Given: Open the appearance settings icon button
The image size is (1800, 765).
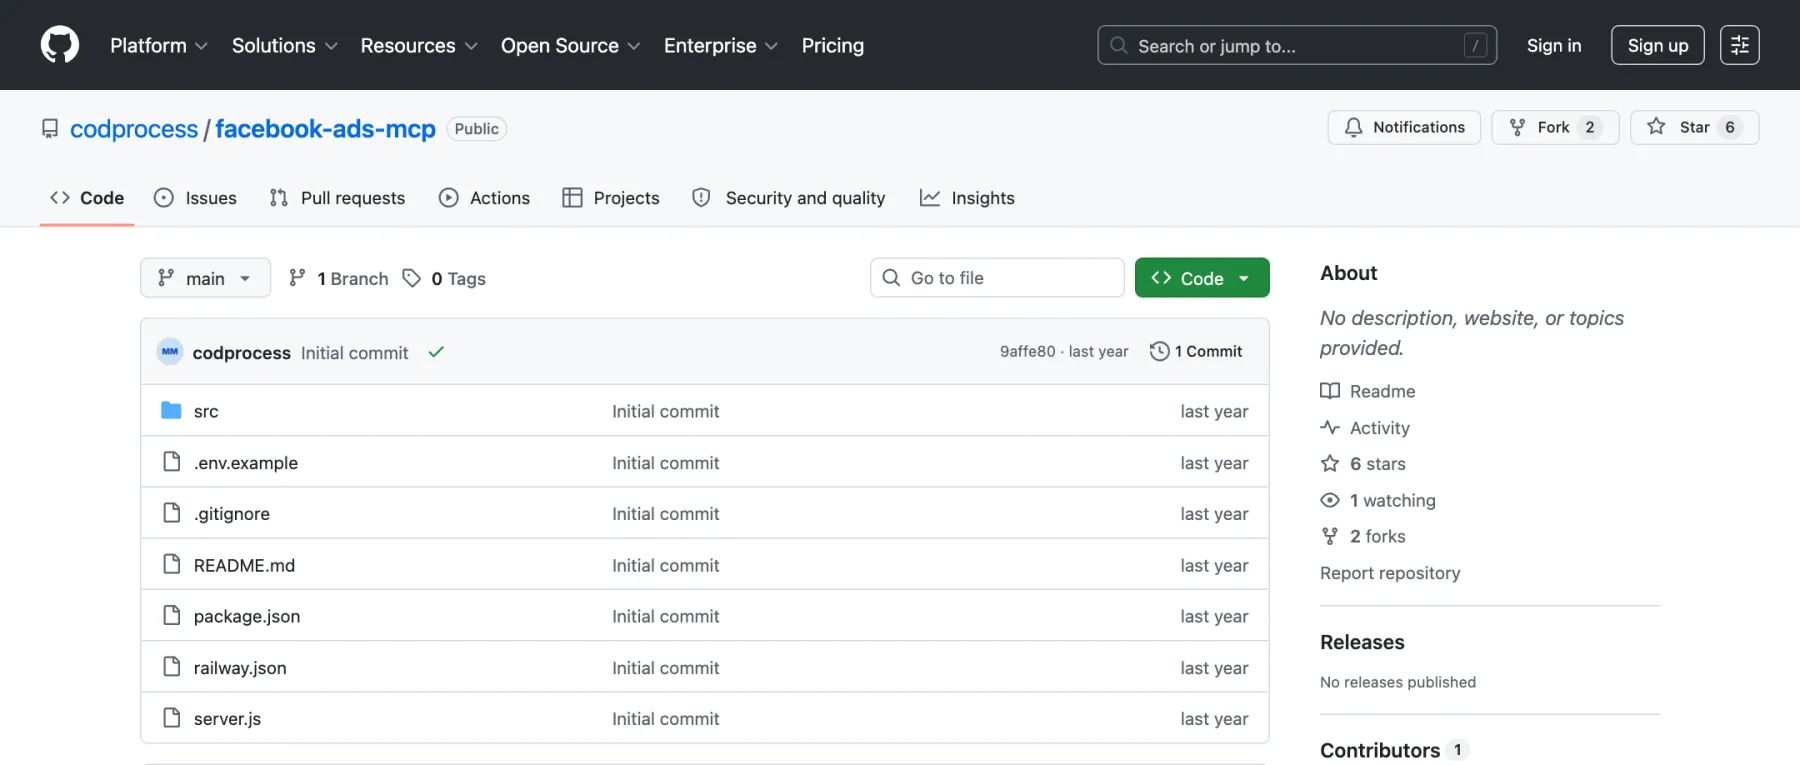Looking at the screenshot, I should [x=1740, y=45].
